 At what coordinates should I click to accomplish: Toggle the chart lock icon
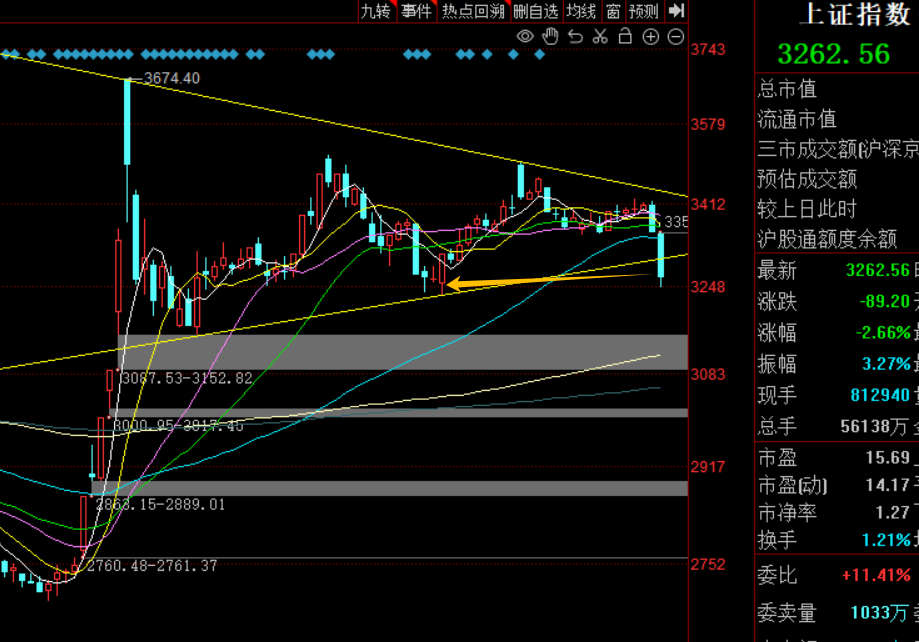point(625,36)
